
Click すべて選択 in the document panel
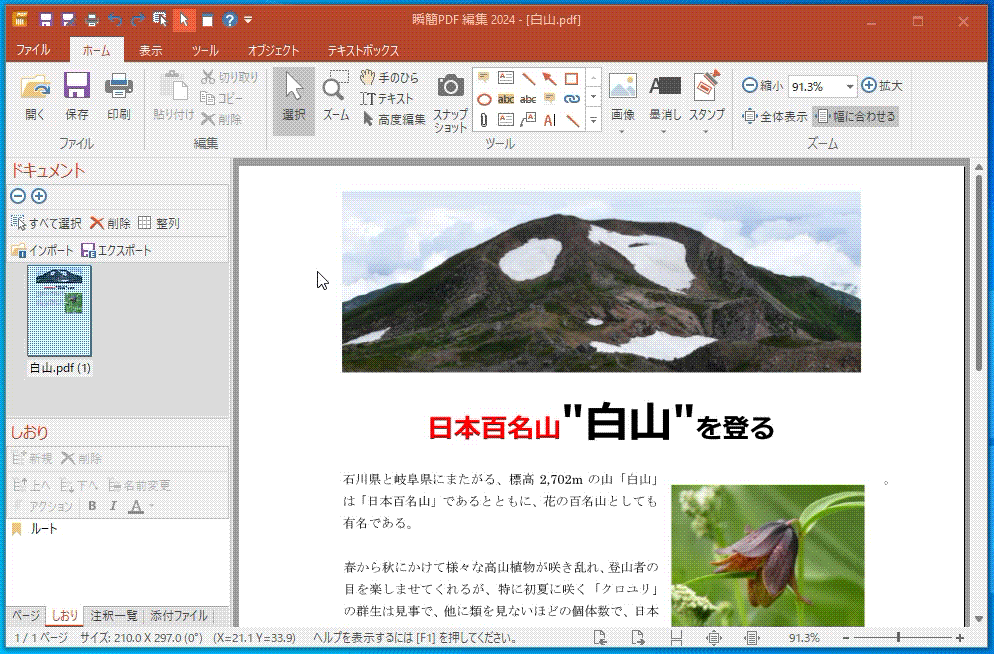coord(46,223)
